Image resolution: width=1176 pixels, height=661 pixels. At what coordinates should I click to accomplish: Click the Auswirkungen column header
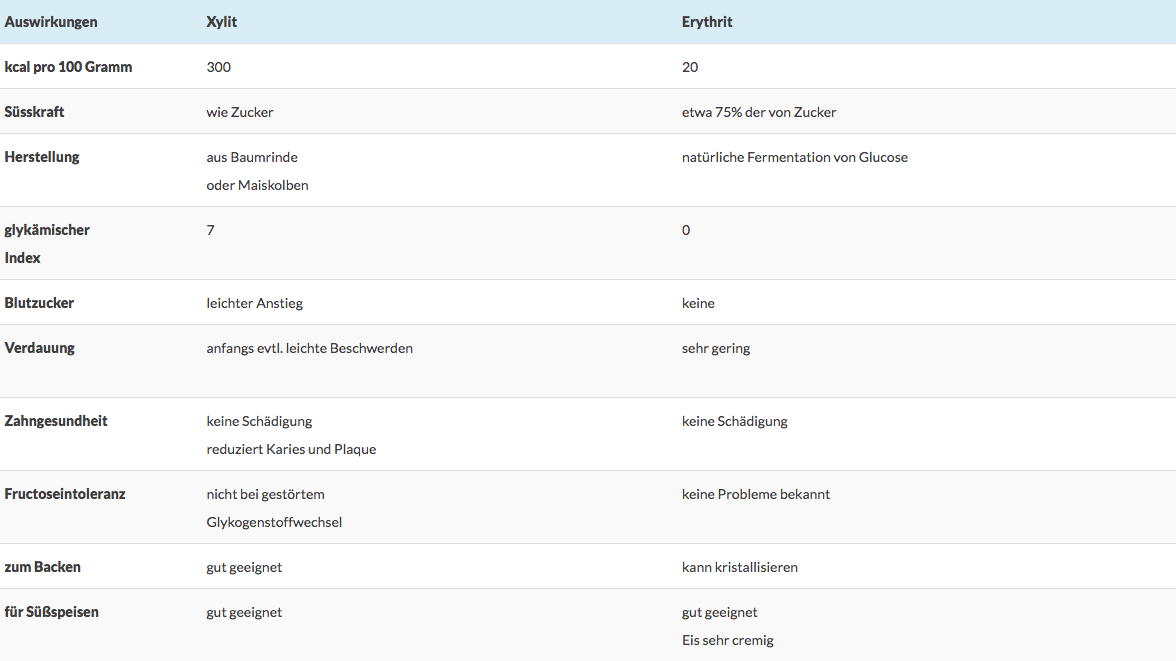(x=51, y=21)
